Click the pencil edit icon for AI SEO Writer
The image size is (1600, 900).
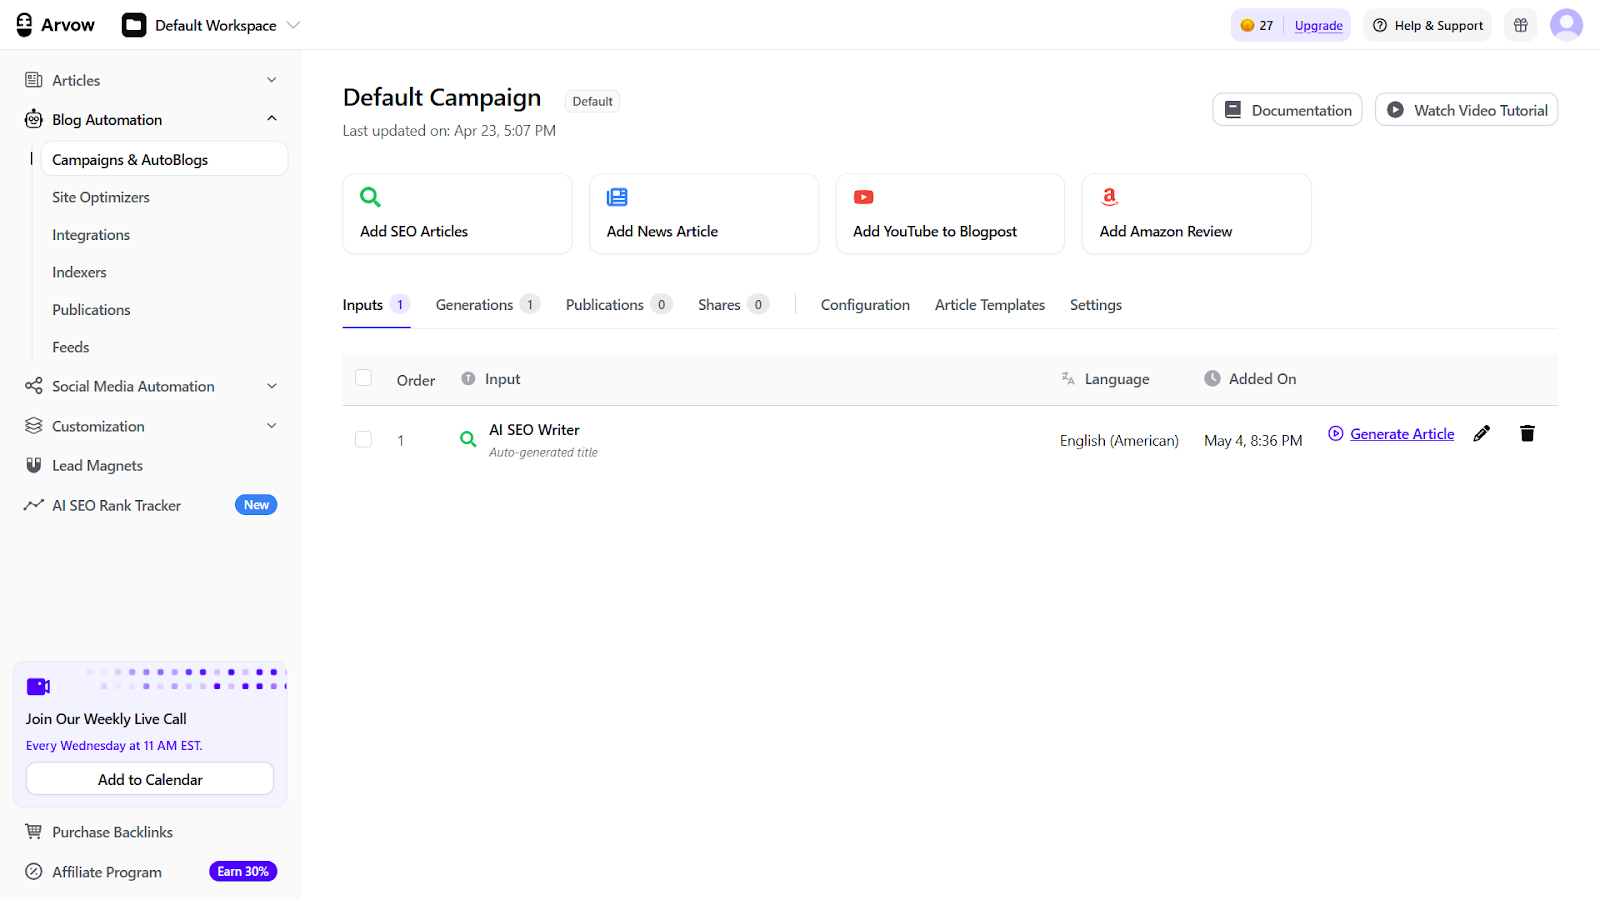(1481, 433)
